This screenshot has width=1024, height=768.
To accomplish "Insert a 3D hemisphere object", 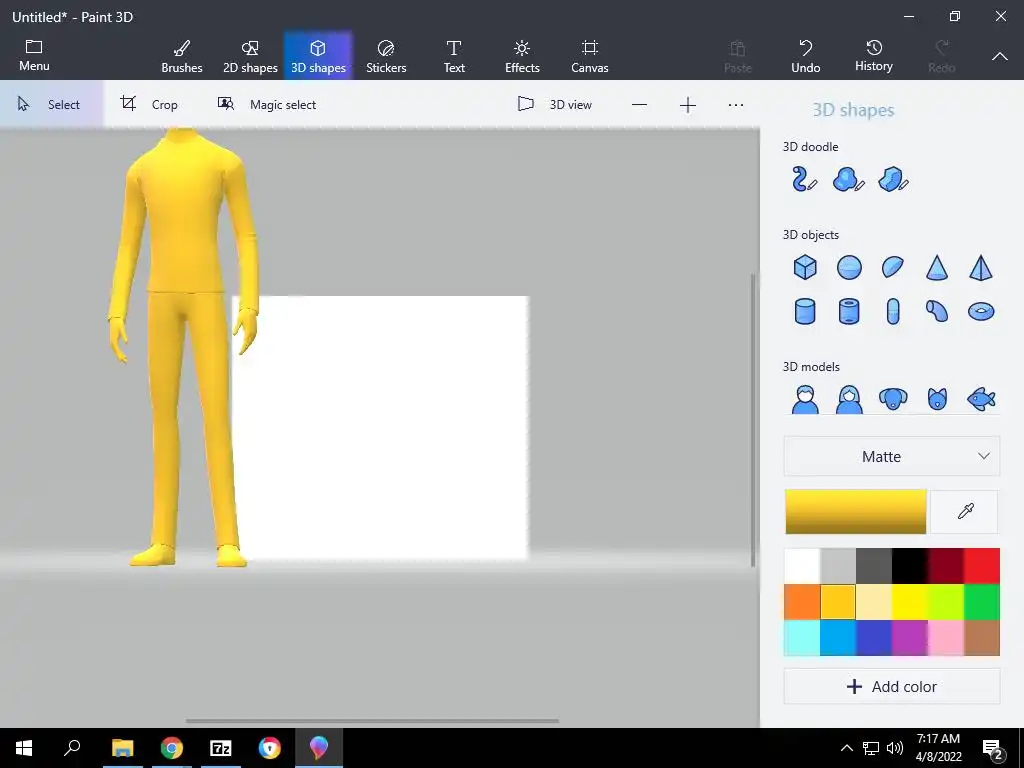I will tap(893, 267).
